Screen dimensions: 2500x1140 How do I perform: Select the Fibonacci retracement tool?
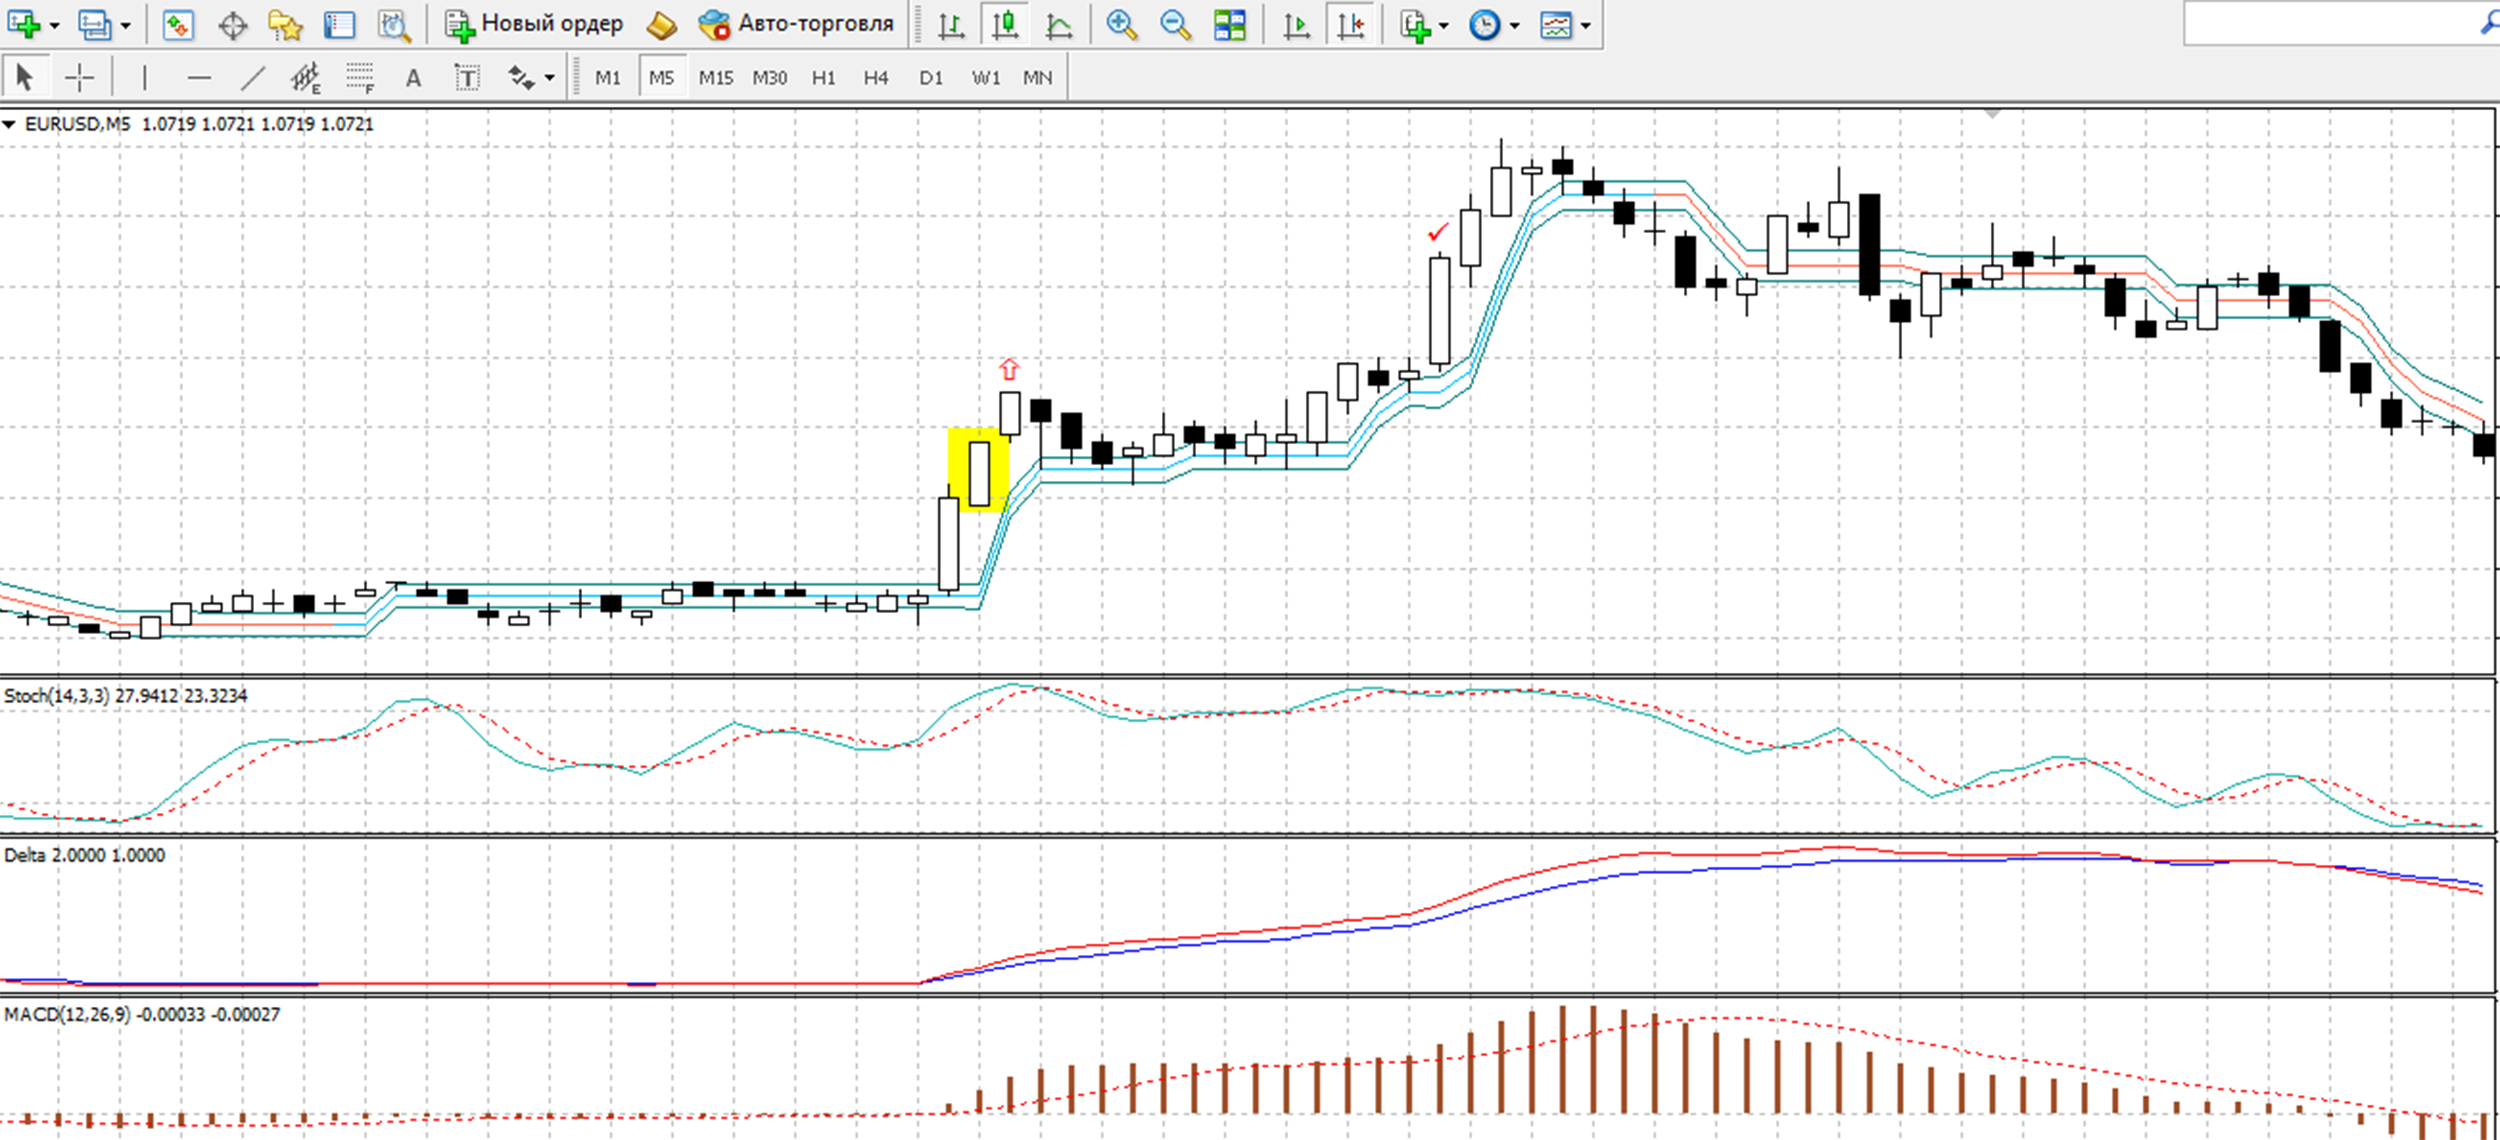point(360,77)
